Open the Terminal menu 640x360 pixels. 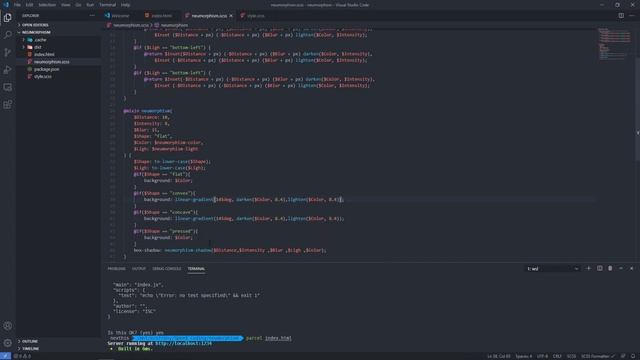click(x=107, y=5)
